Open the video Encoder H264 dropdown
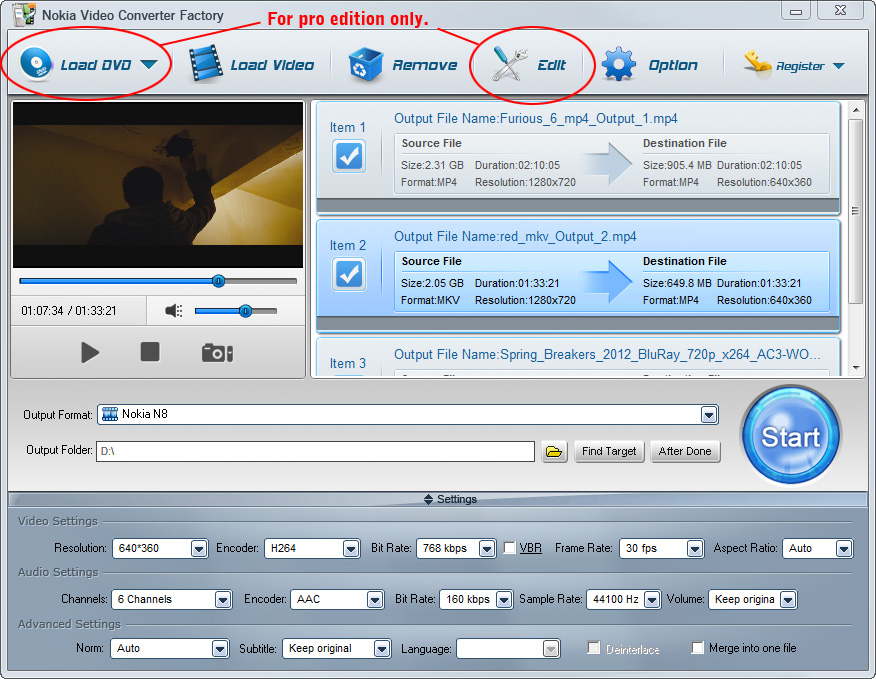 (x=351, y=549)
